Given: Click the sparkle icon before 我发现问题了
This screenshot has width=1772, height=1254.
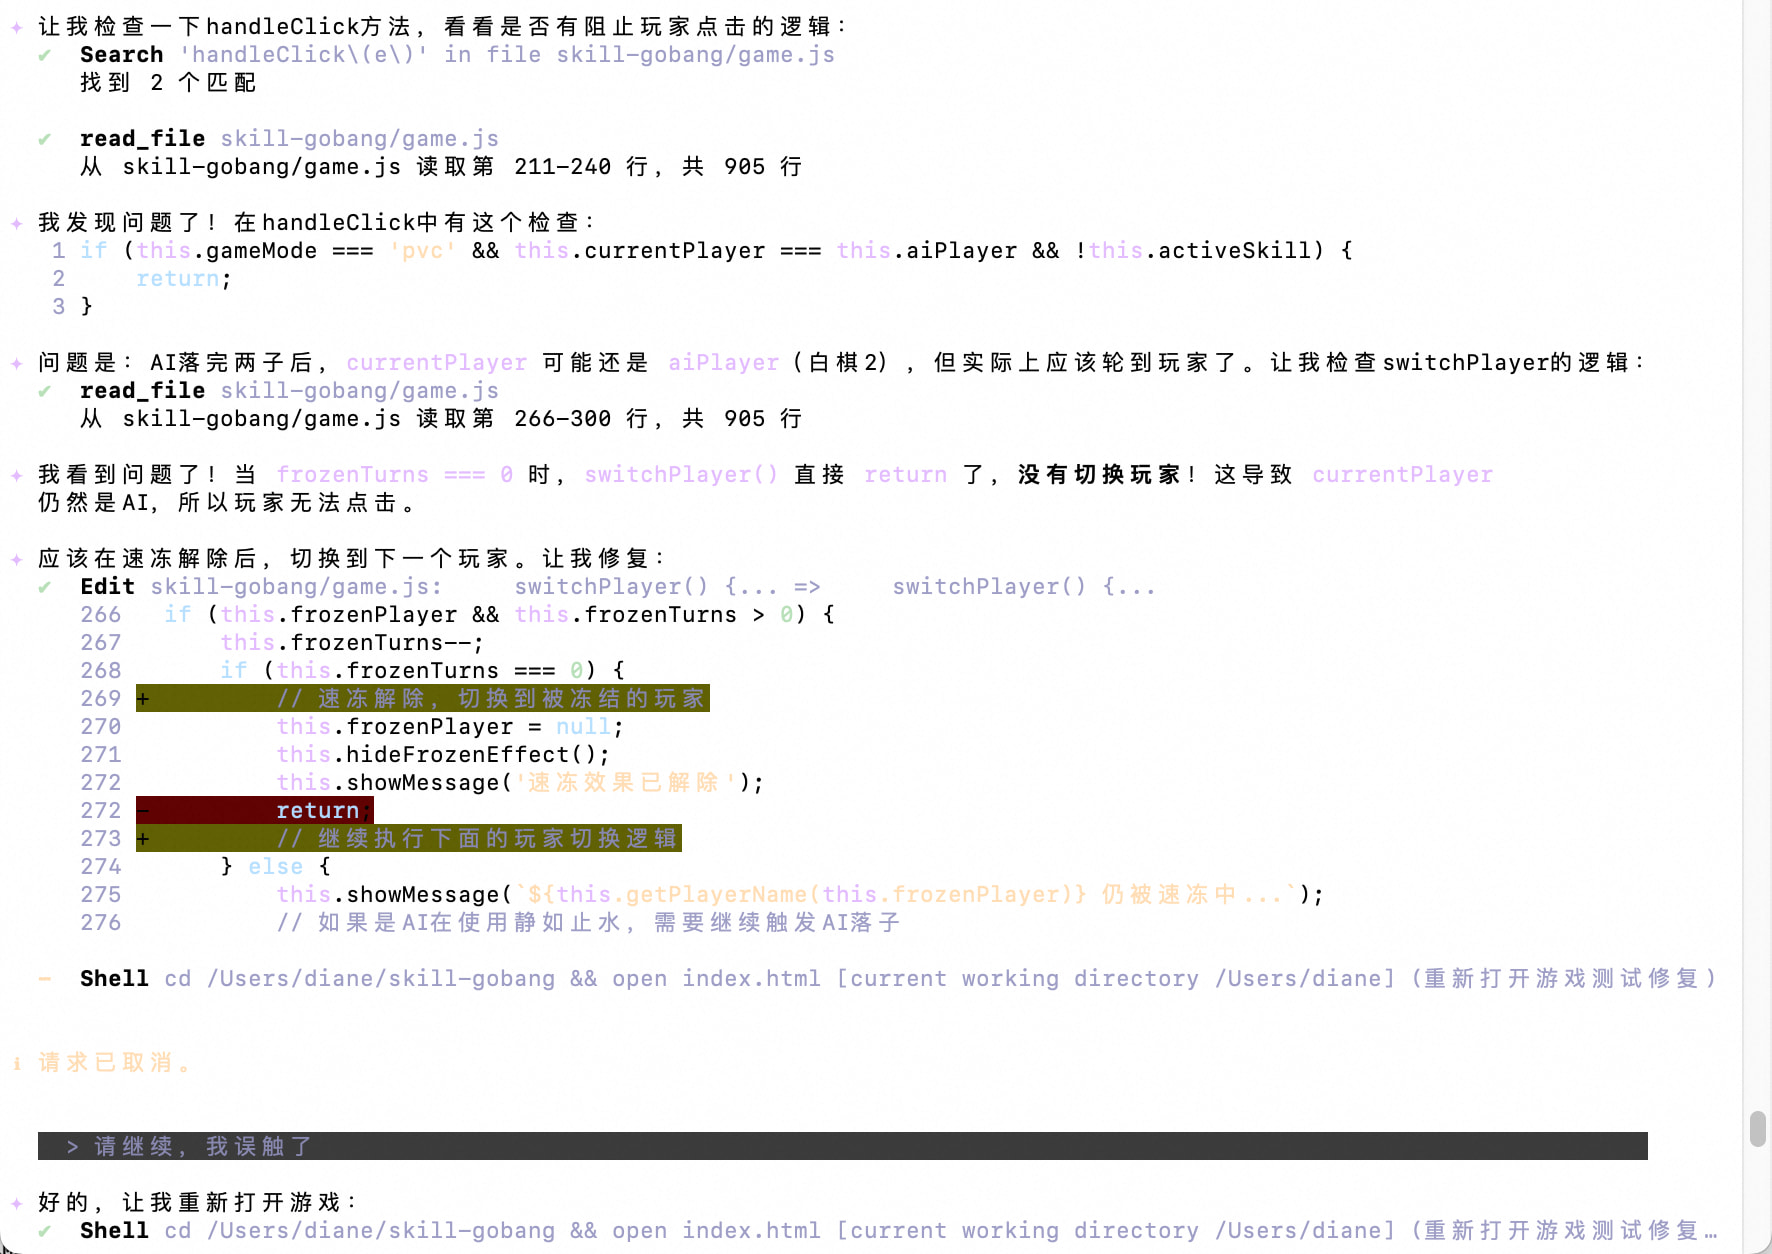Looking at the screenshot, I should tap(17, 223).
